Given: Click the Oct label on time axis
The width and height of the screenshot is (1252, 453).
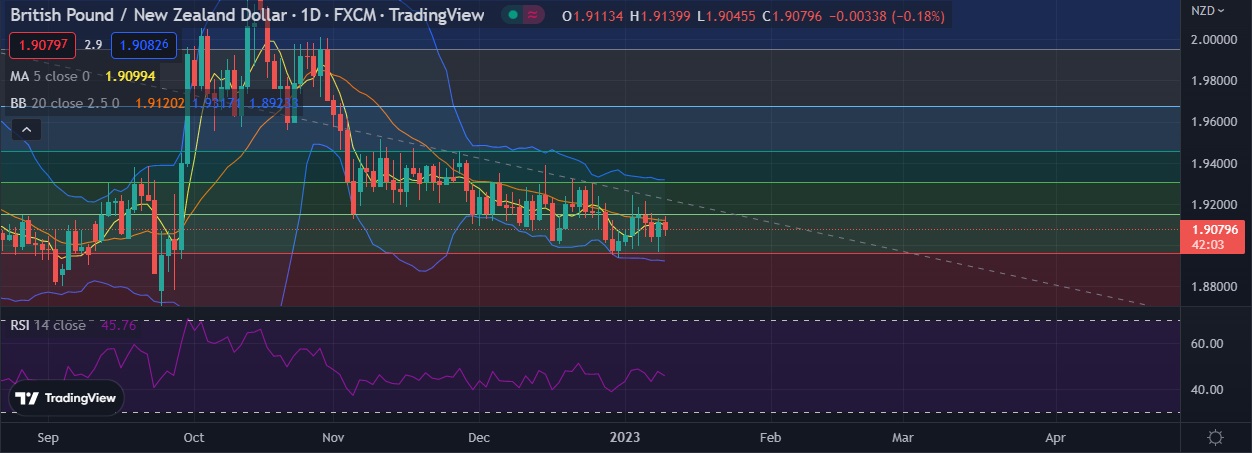Looking at the screenshot, I should click(194, 437).
